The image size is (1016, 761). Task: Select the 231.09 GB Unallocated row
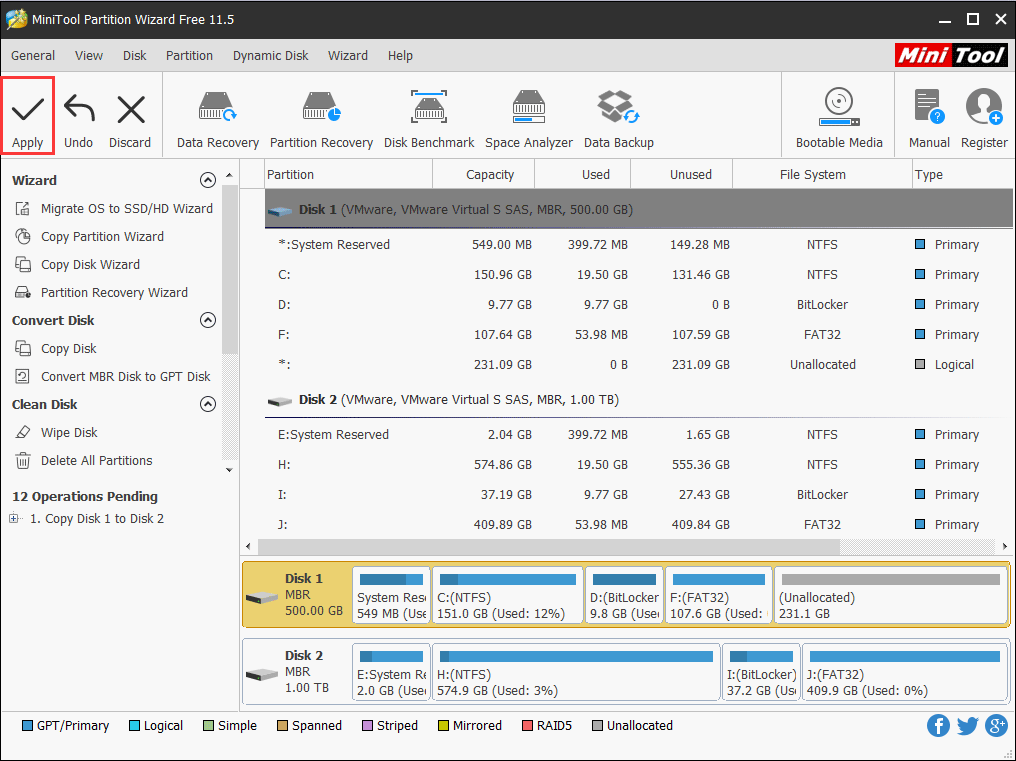click(x=639, y=364)
